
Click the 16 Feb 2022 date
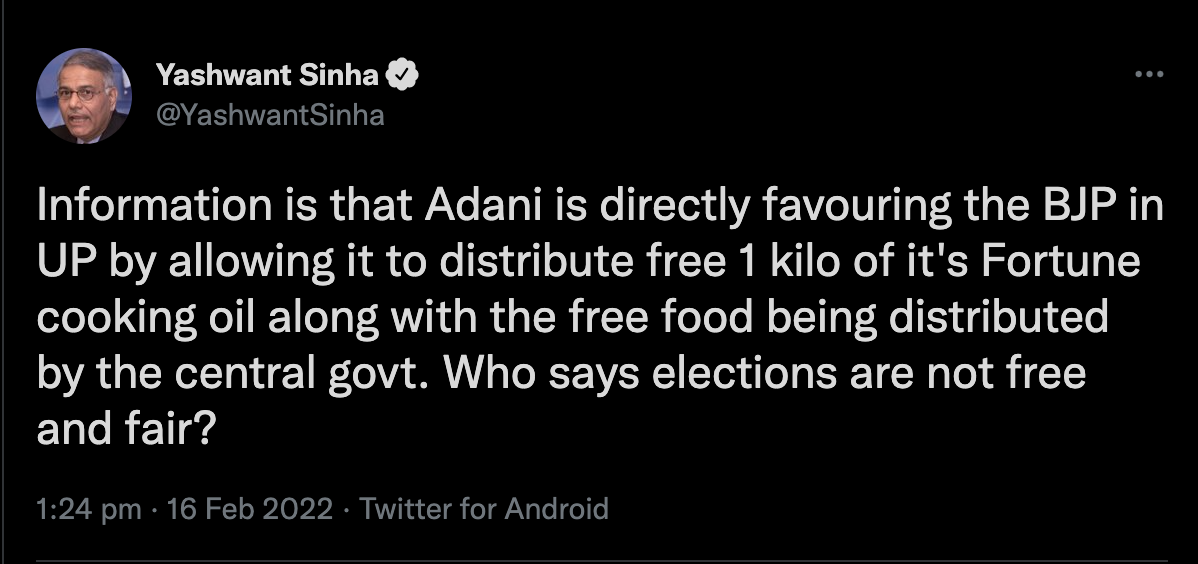(248, 509)
